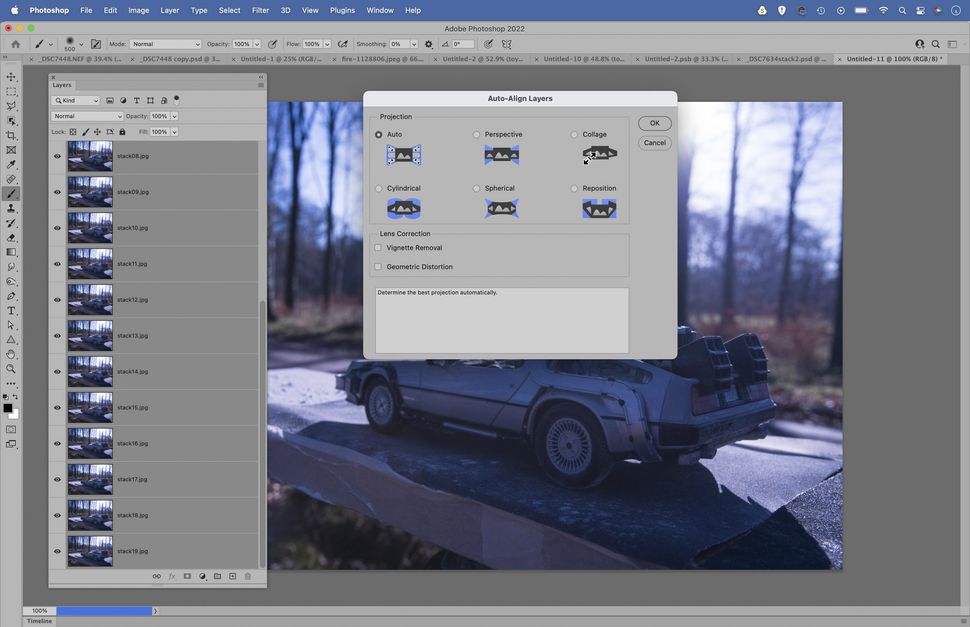Open the Filter menu
Image resolution: width=970 pixels, height=627 pixels.
coord(260,11)
